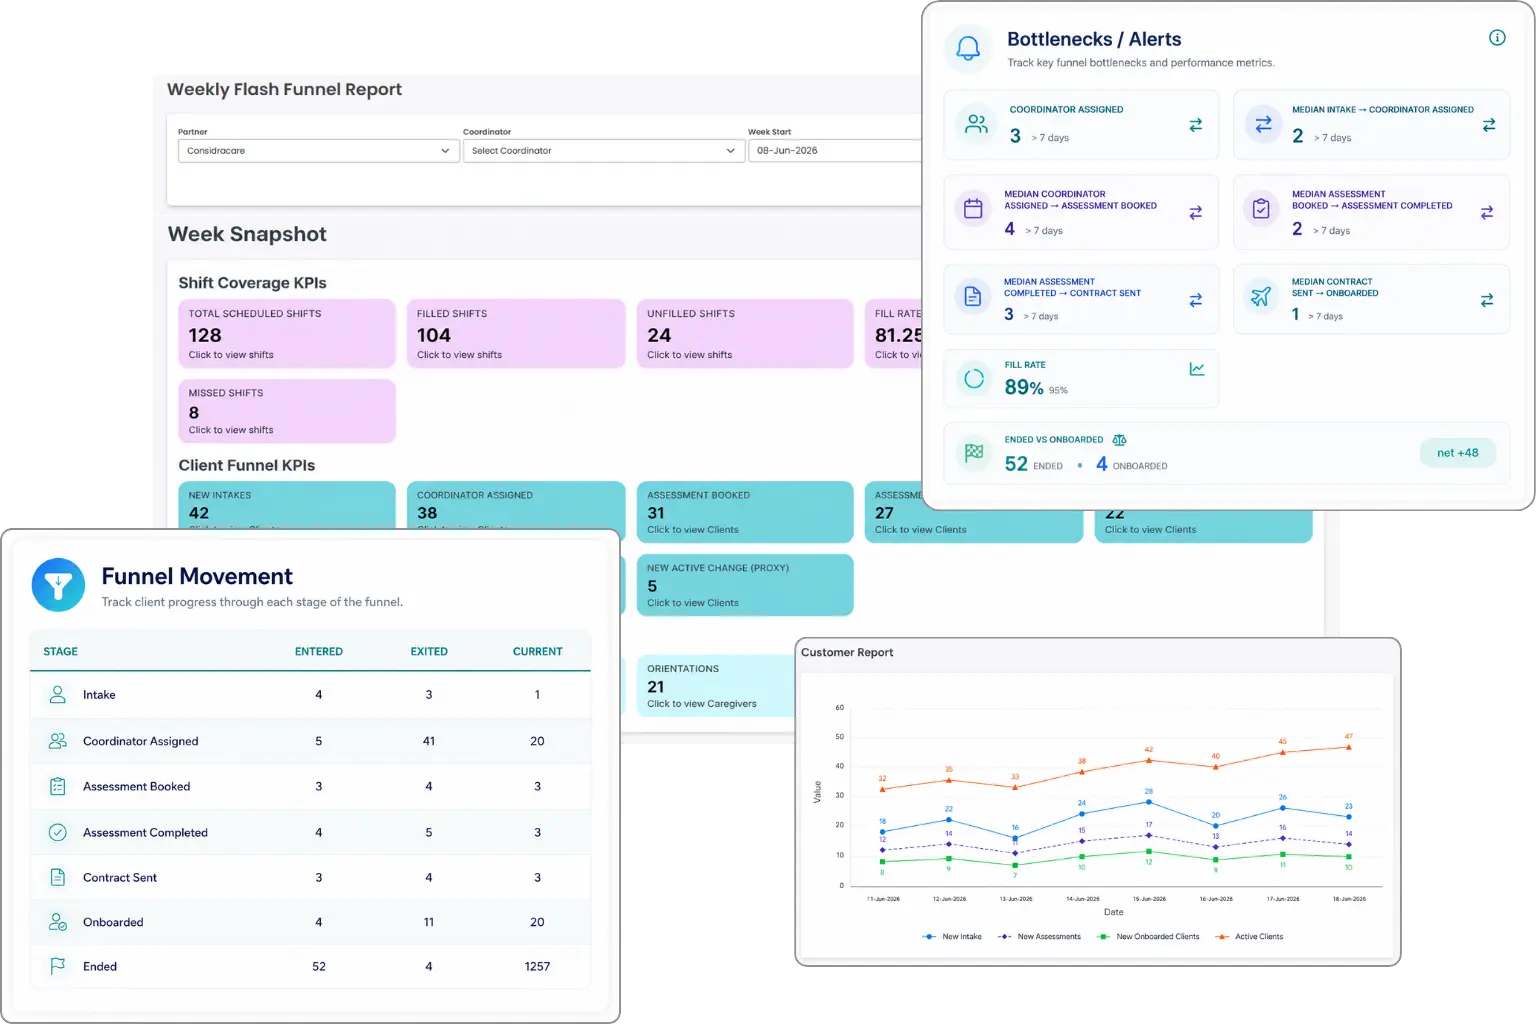Click the info icon in Bottlenecks / Alerts
The width and height of the screenshot is (1536, 1024).
[x=1497, y=38]
